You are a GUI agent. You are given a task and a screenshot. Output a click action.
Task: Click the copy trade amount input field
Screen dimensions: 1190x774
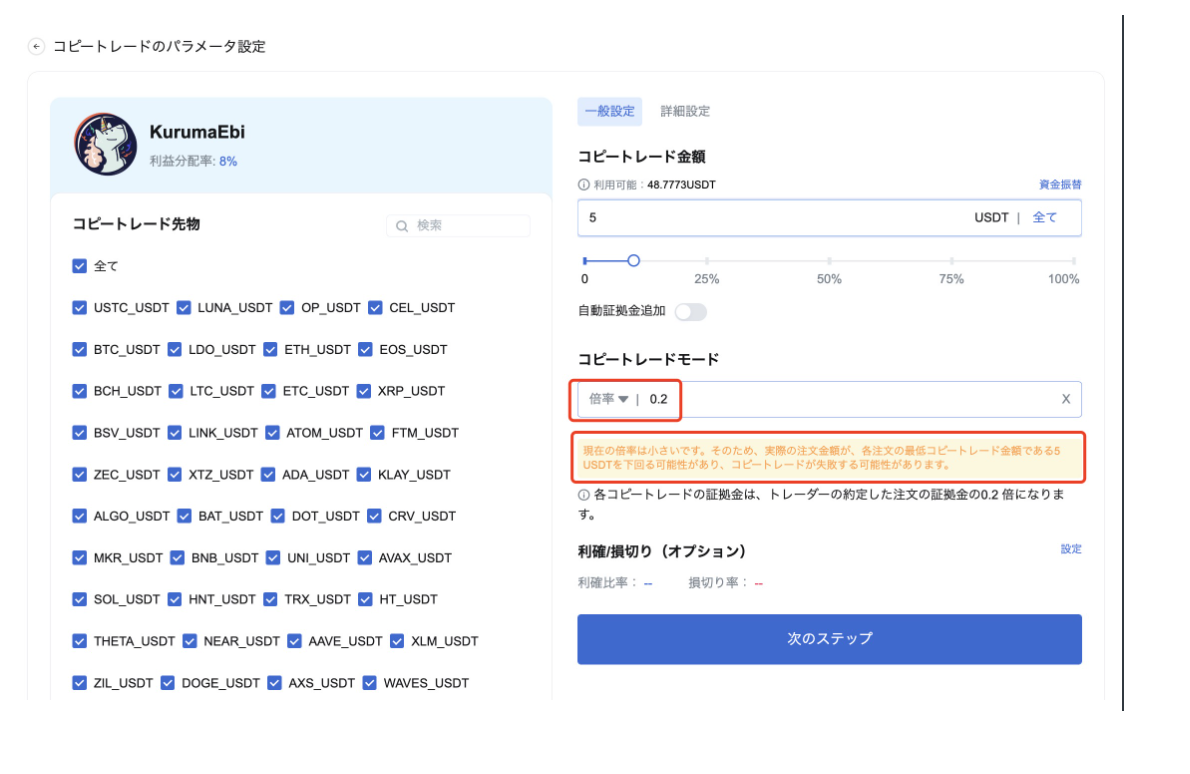click(x=830, y=218)
